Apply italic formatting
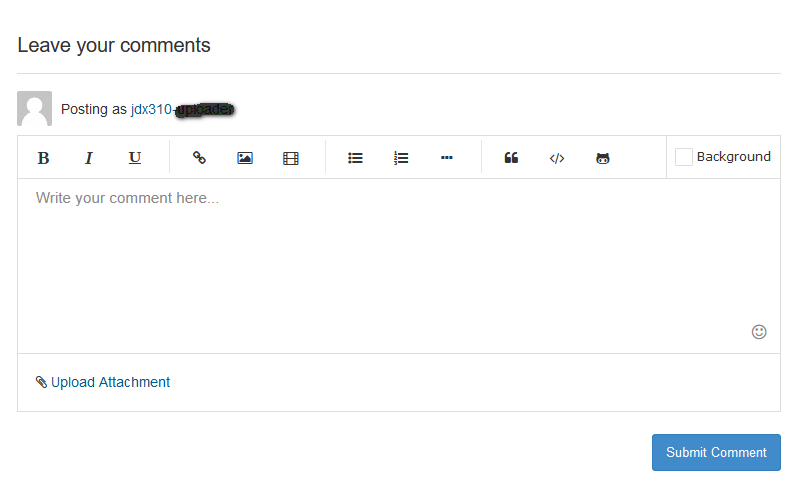The height and width of the screenshot is (480, 789). (x=89, y=158)
